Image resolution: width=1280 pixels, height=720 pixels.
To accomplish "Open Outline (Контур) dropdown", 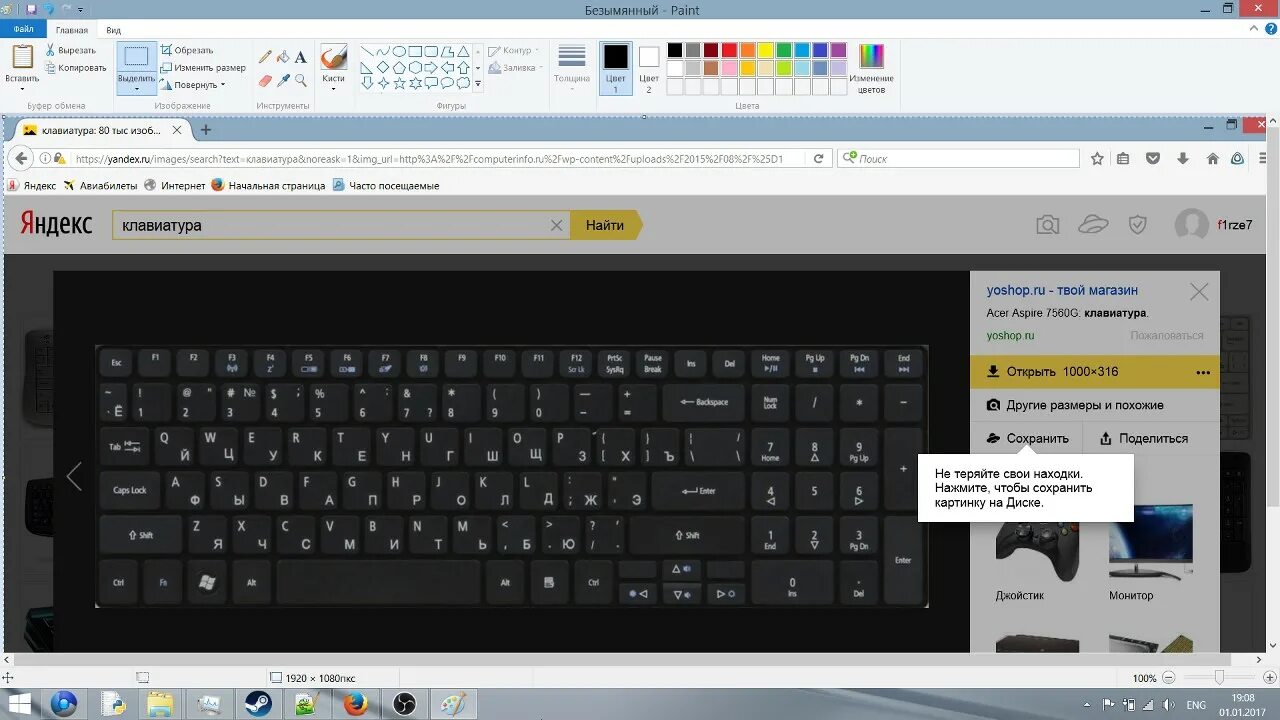I will point(513,51).
